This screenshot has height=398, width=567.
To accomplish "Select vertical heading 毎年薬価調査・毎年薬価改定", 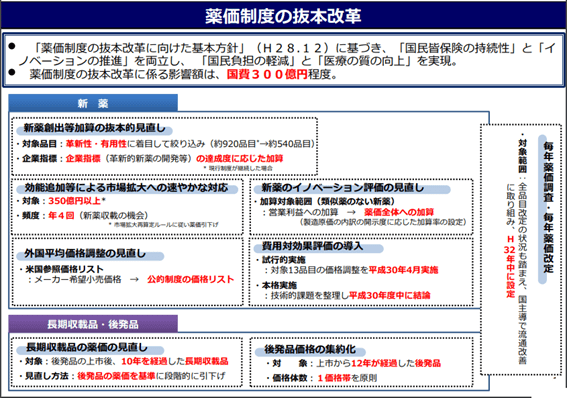I will point(548,207).
